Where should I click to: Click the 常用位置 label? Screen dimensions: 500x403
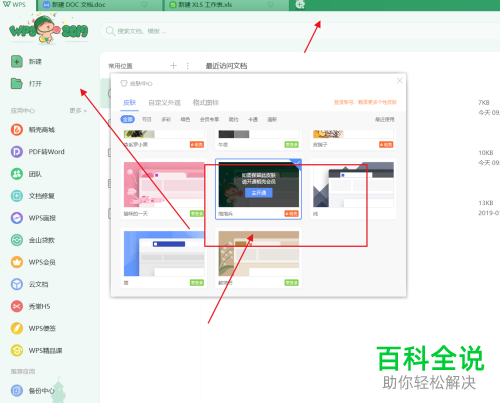pos(120,66)
